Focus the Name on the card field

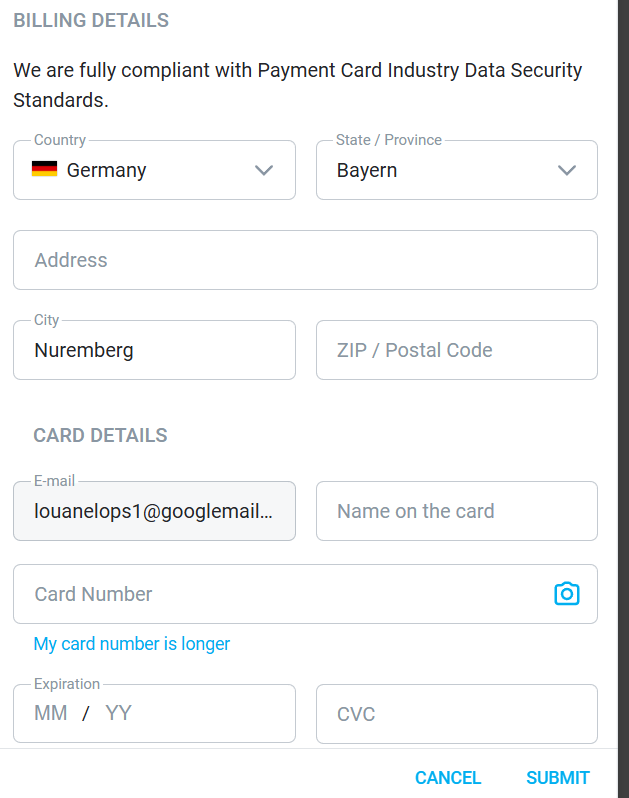[456, 511]
